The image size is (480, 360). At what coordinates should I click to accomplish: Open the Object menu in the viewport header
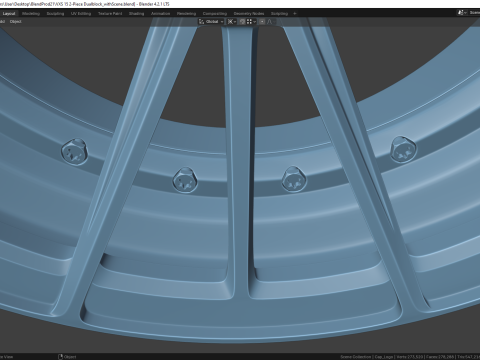(15, 22)
